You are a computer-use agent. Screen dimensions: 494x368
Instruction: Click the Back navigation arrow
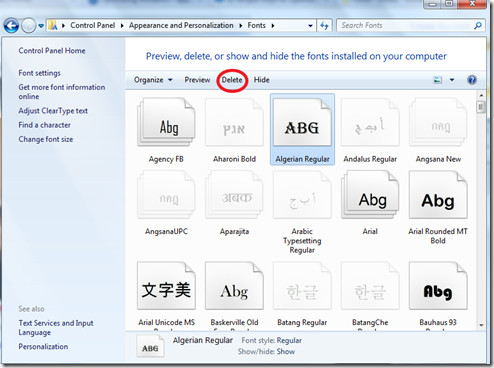[11, 26]
